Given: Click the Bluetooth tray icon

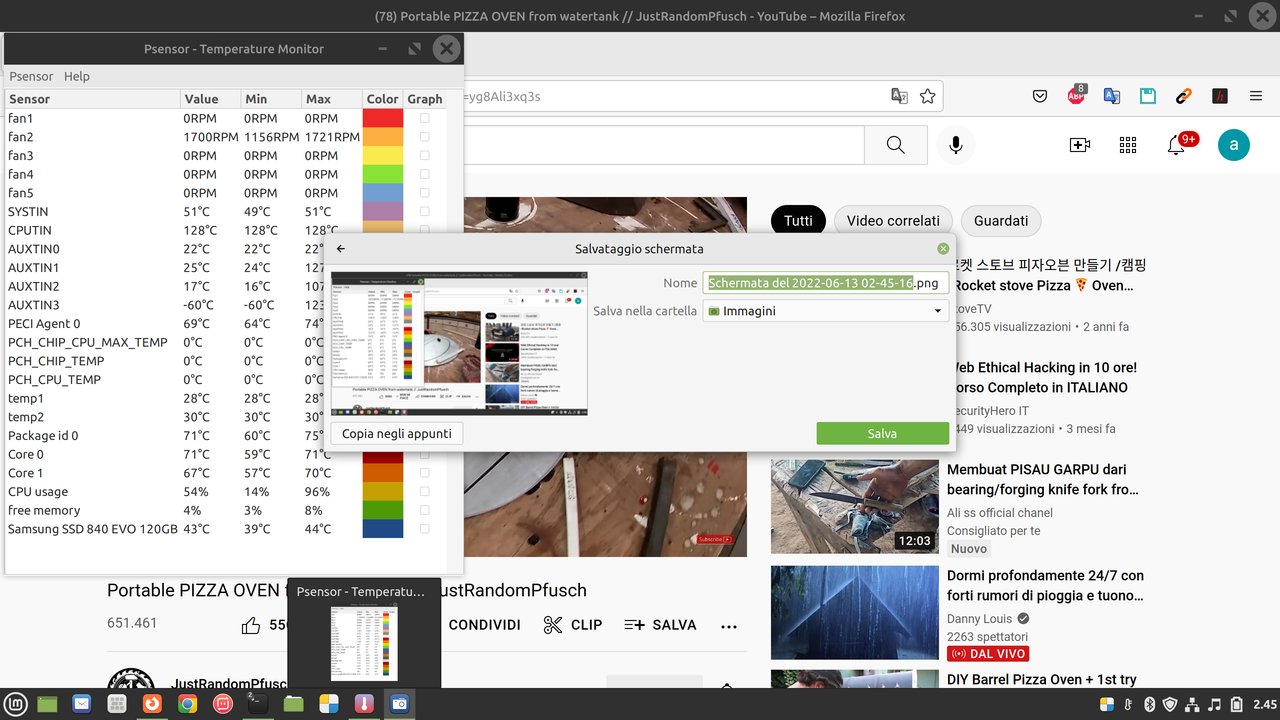Looking at the screenshot, I should click(x=1150, y=704).
